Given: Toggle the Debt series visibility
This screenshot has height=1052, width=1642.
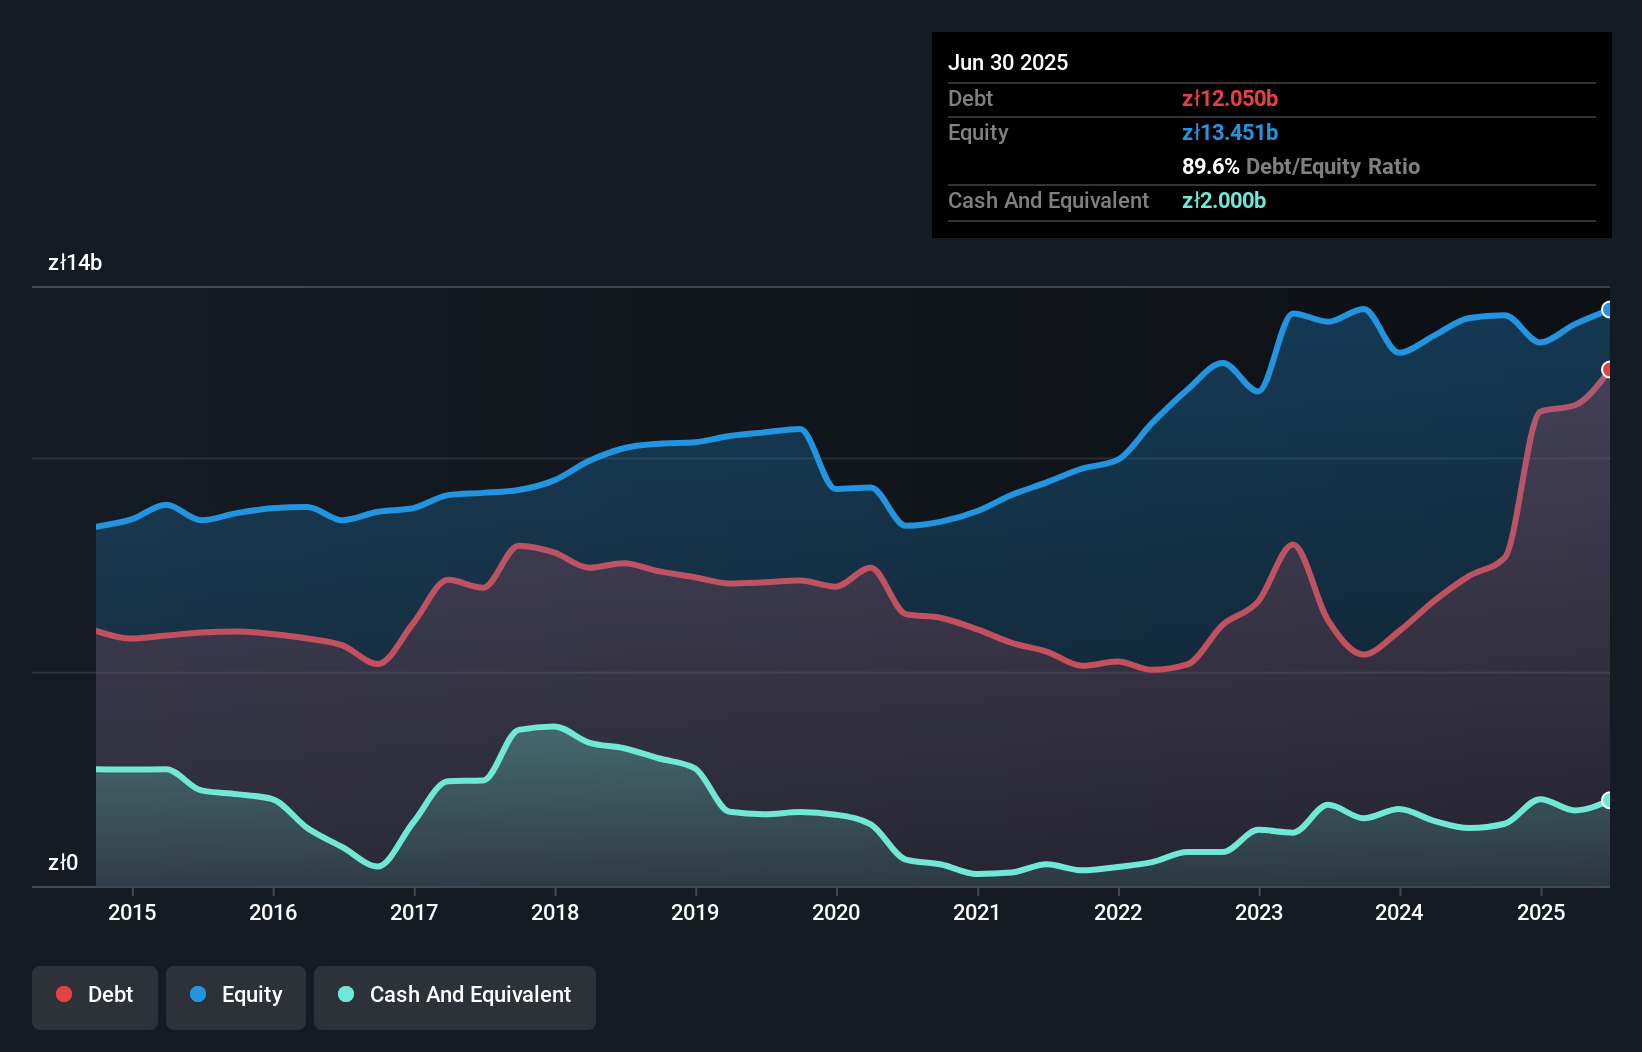Looking at the screenshot, I should 95,997.
